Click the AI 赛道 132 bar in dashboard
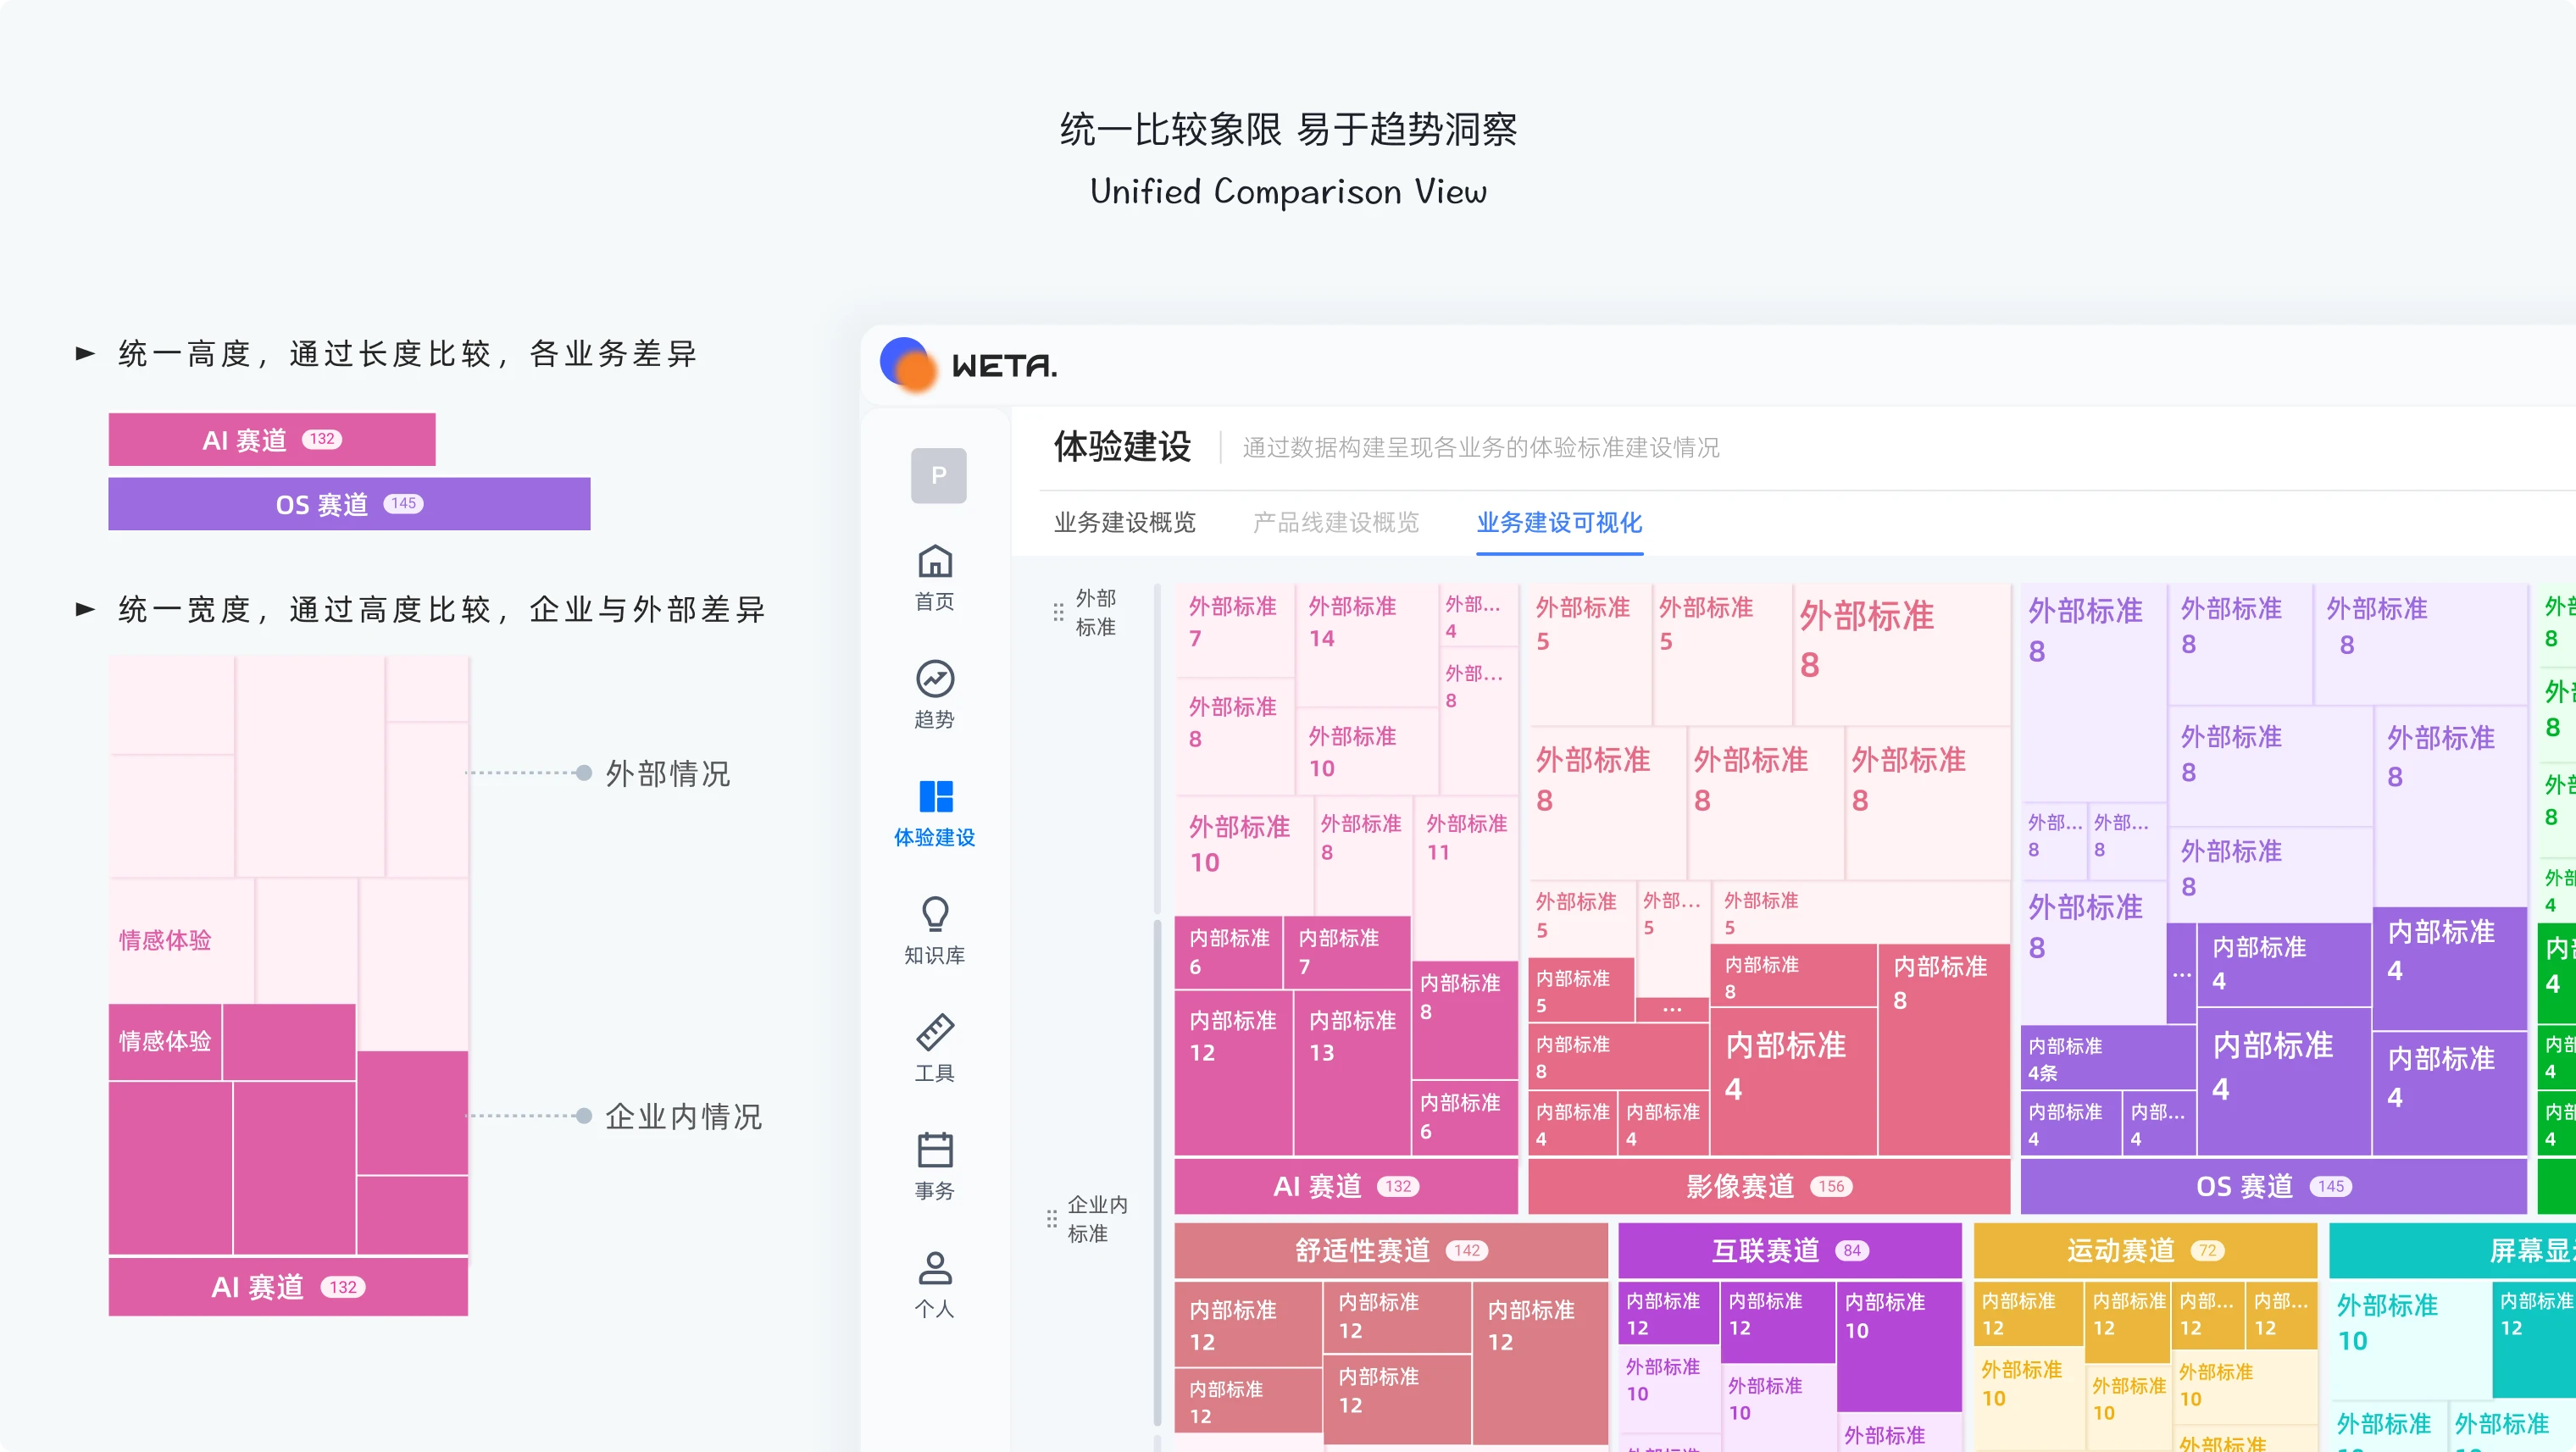The width and height of the screenshot is (2576, 1452). [1346, 1186]
